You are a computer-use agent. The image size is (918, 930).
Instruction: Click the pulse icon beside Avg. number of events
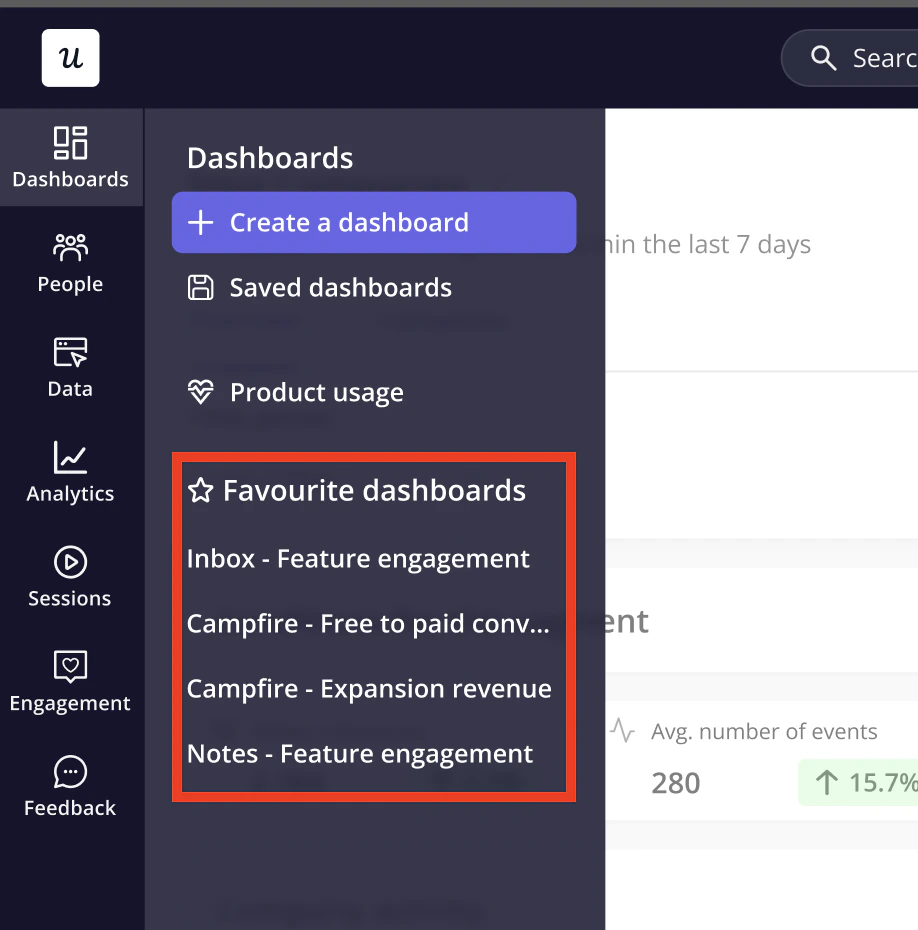click(x=623, y=730)
